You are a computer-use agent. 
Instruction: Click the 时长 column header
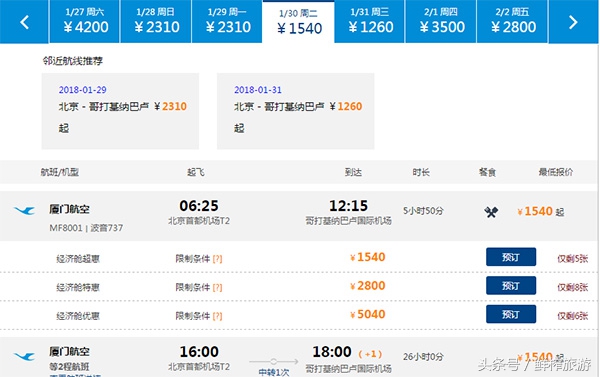tap(421, 172)
